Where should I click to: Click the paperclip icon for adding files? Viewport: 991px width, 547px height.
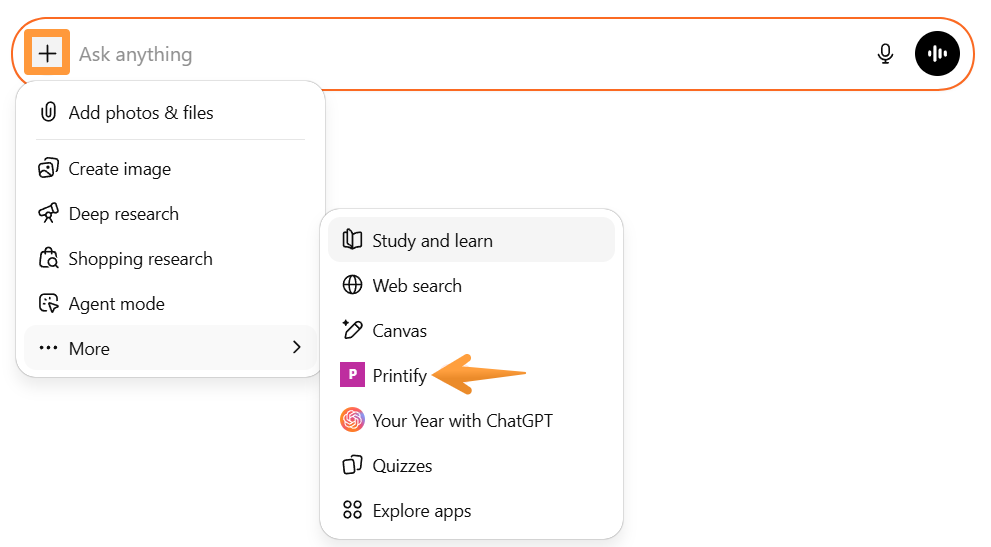tap(49, 112)
